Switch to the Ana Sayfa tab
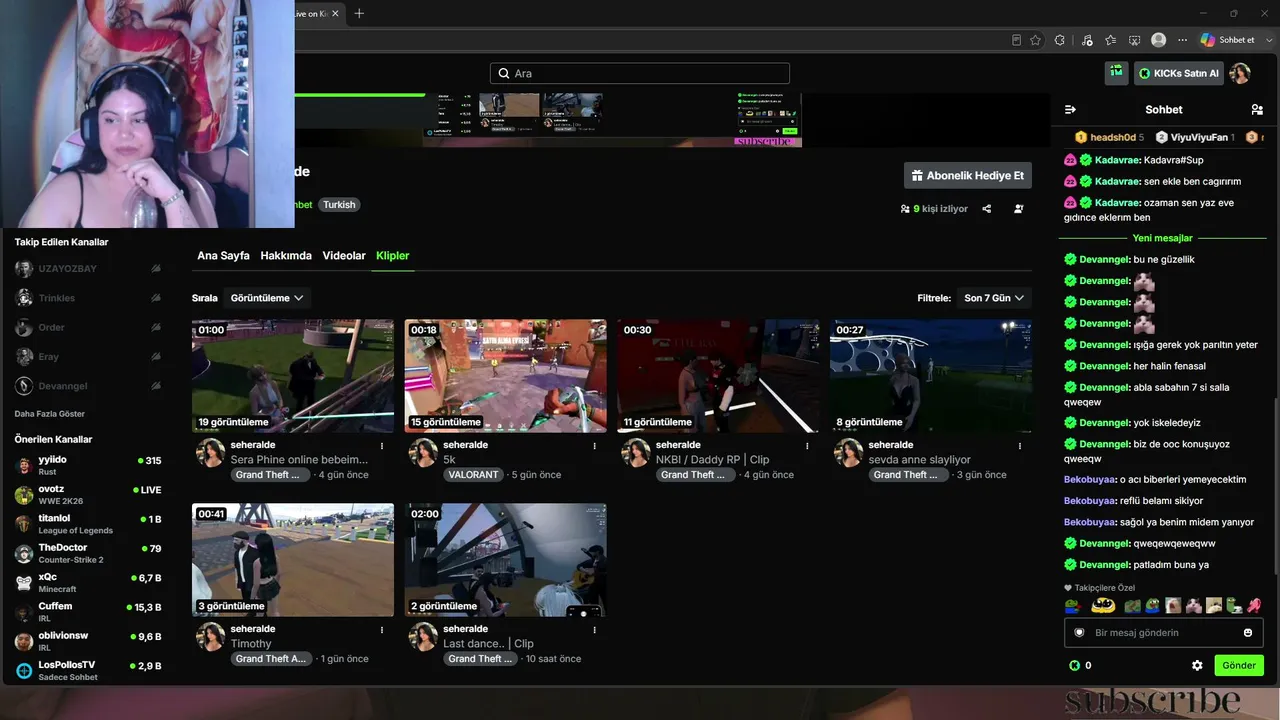 coord(223,256)
